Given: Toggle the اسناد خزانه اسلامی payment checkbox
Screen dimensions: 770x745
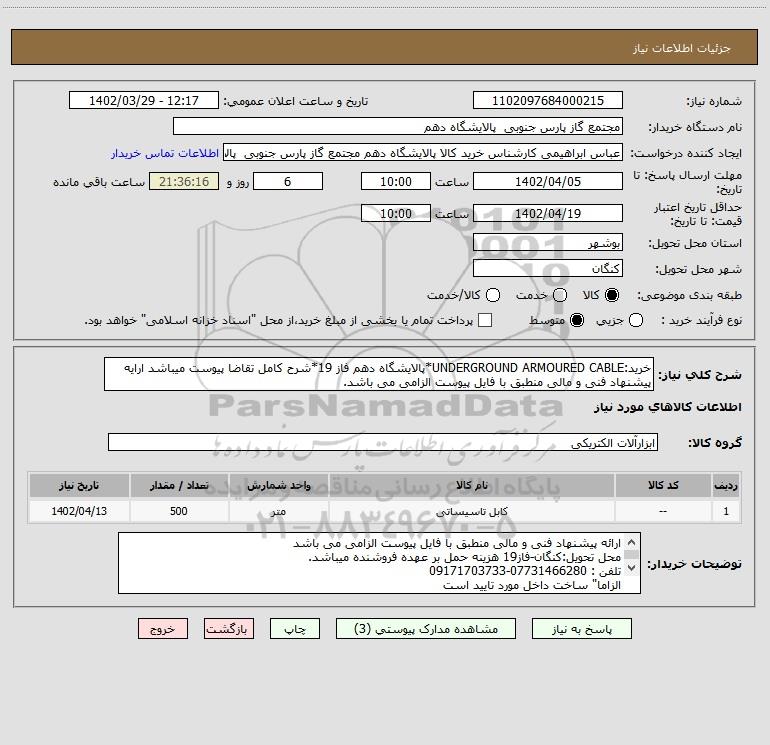Looking at the screenshot, I should click(x=485, y=320).
